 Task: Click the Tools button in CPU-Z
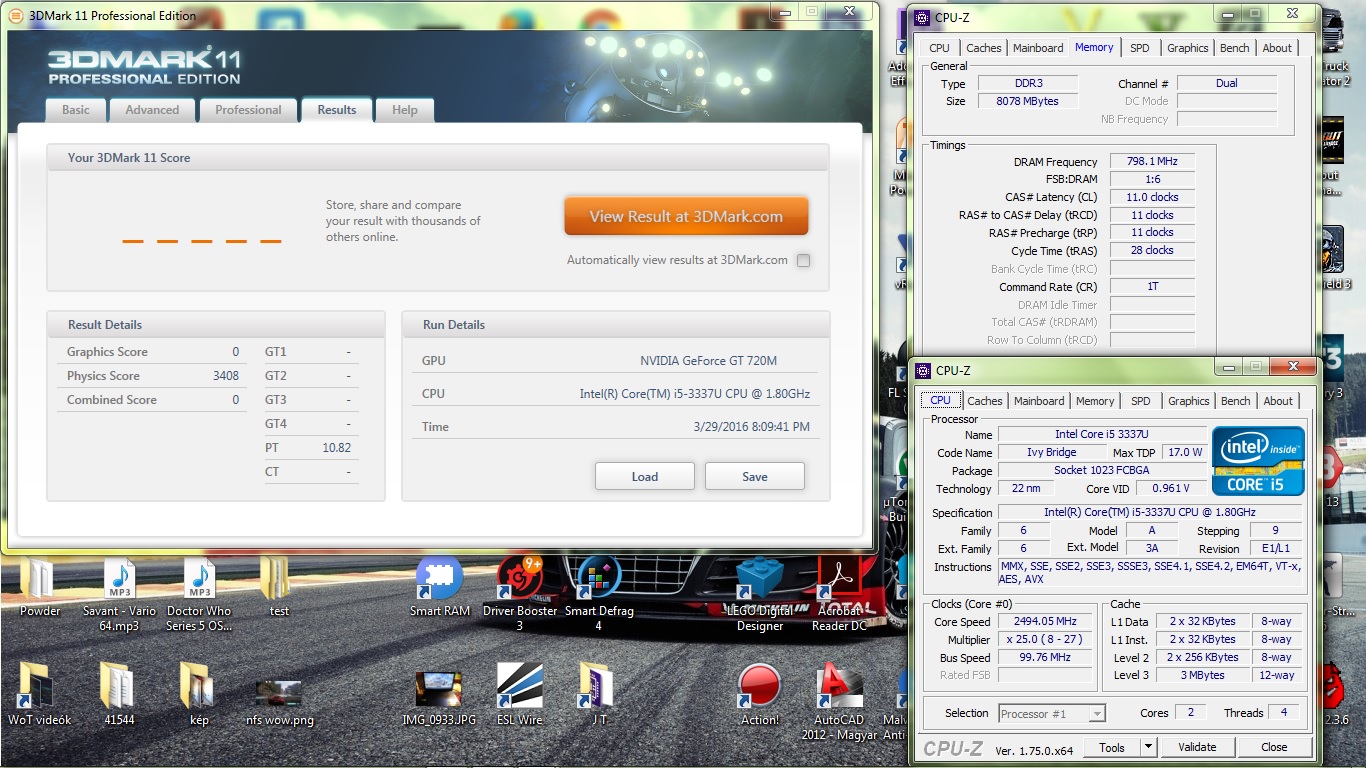[1112, 747]
